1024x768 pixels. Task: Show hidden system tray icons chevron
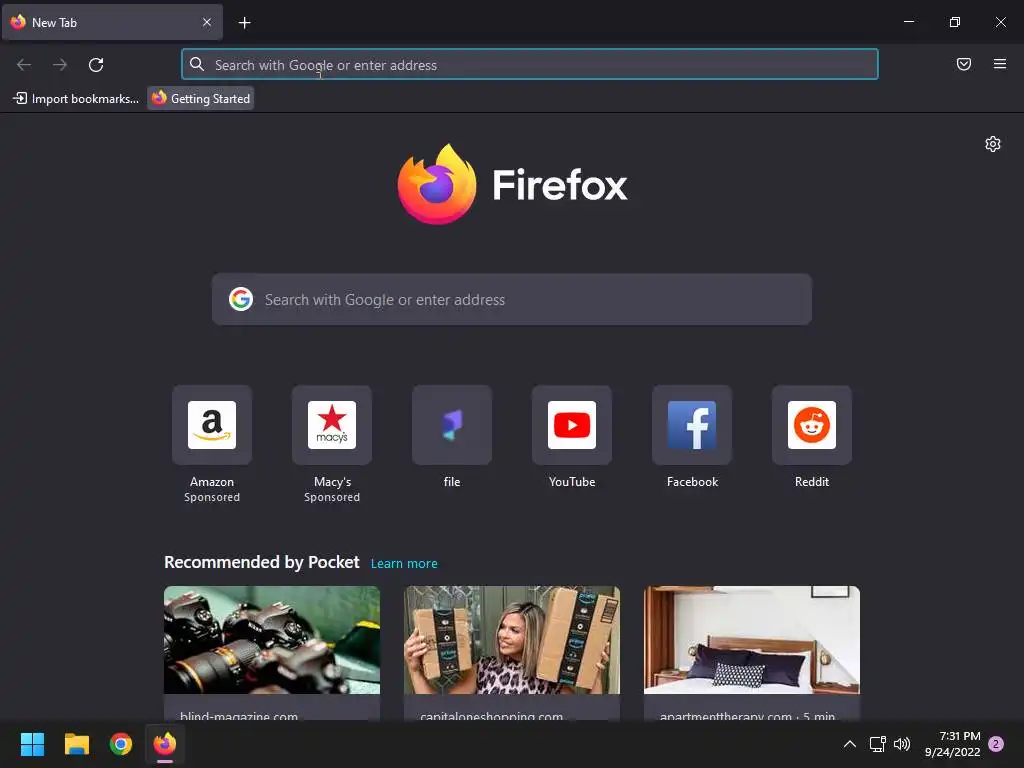850,744
